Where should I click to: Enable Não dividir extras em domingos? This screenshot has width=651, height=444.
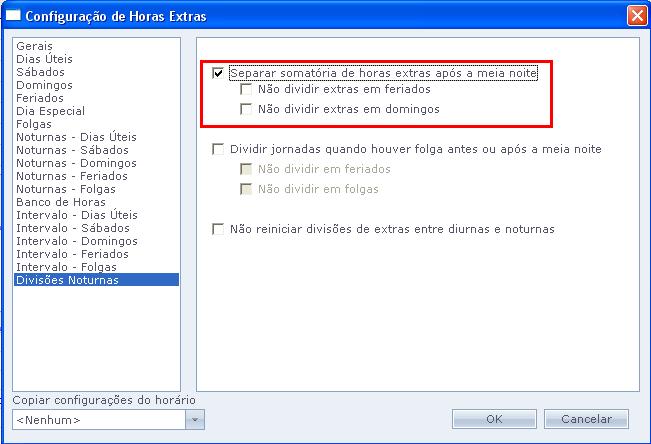click(x=246, y=109)
